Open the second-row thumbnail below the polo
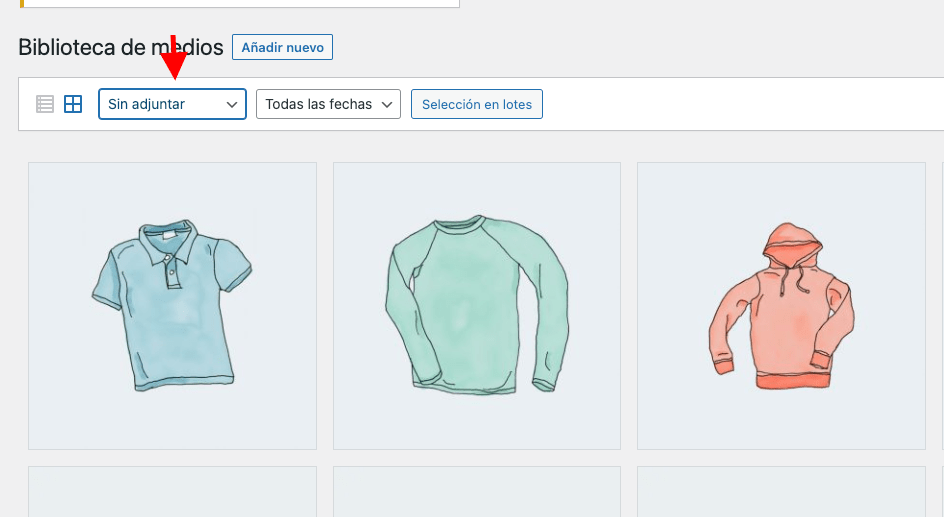The height and width of the screenshot is (517, 944). tap(172, 492)
